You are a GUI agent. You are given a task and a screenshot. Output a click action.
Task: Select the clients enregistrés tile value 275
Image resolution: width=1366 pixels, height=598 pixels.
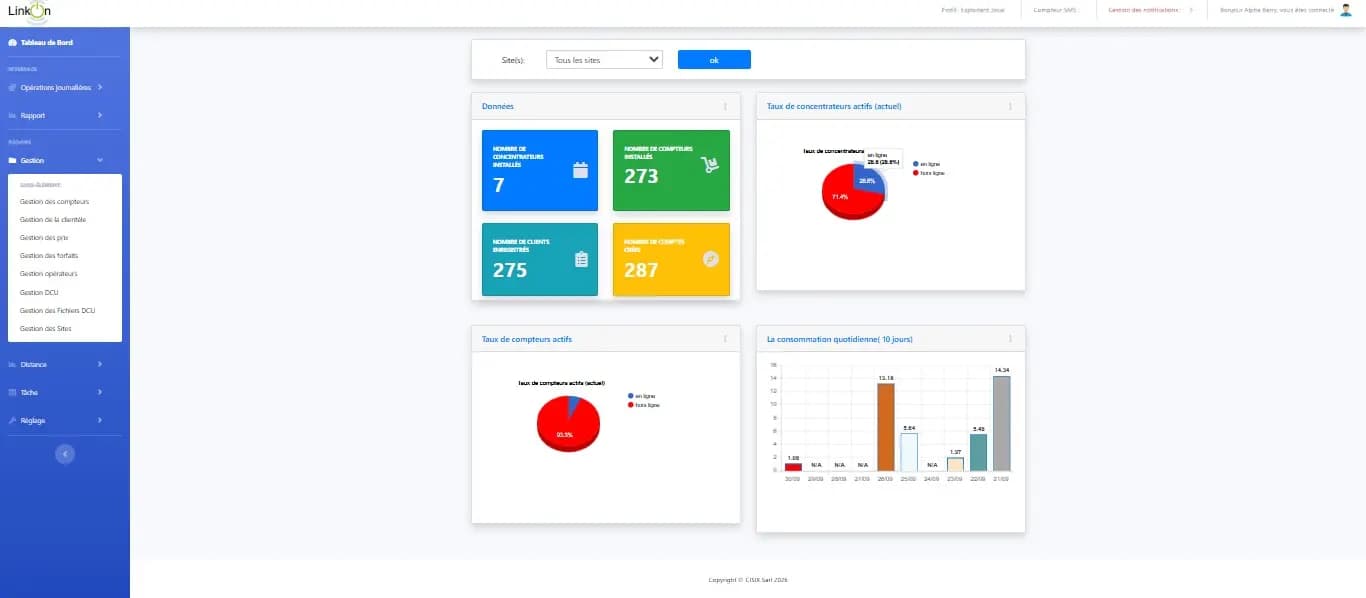[x=510, y=270]
